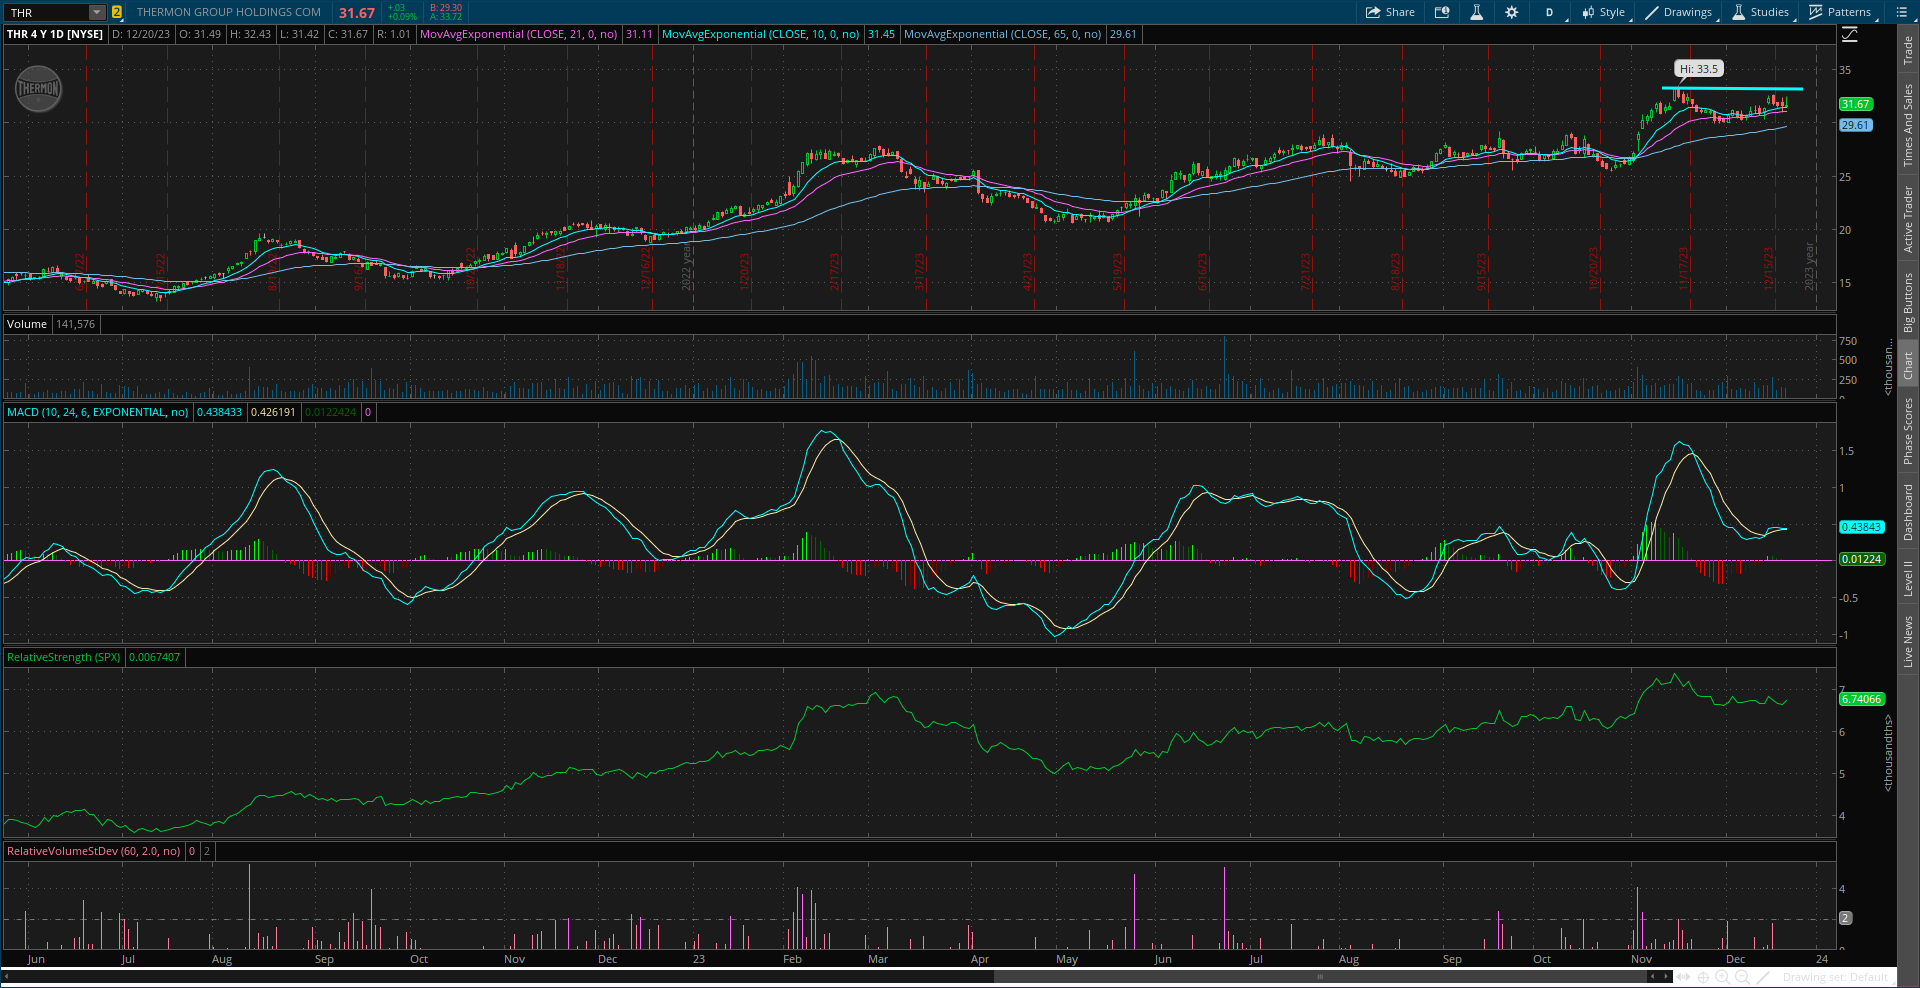Image resolution: width=1920 pixels, height=988 pixels.
Task: Click the horizontal chart scrollbar thumb
Action: click(x=1320, y=977)
